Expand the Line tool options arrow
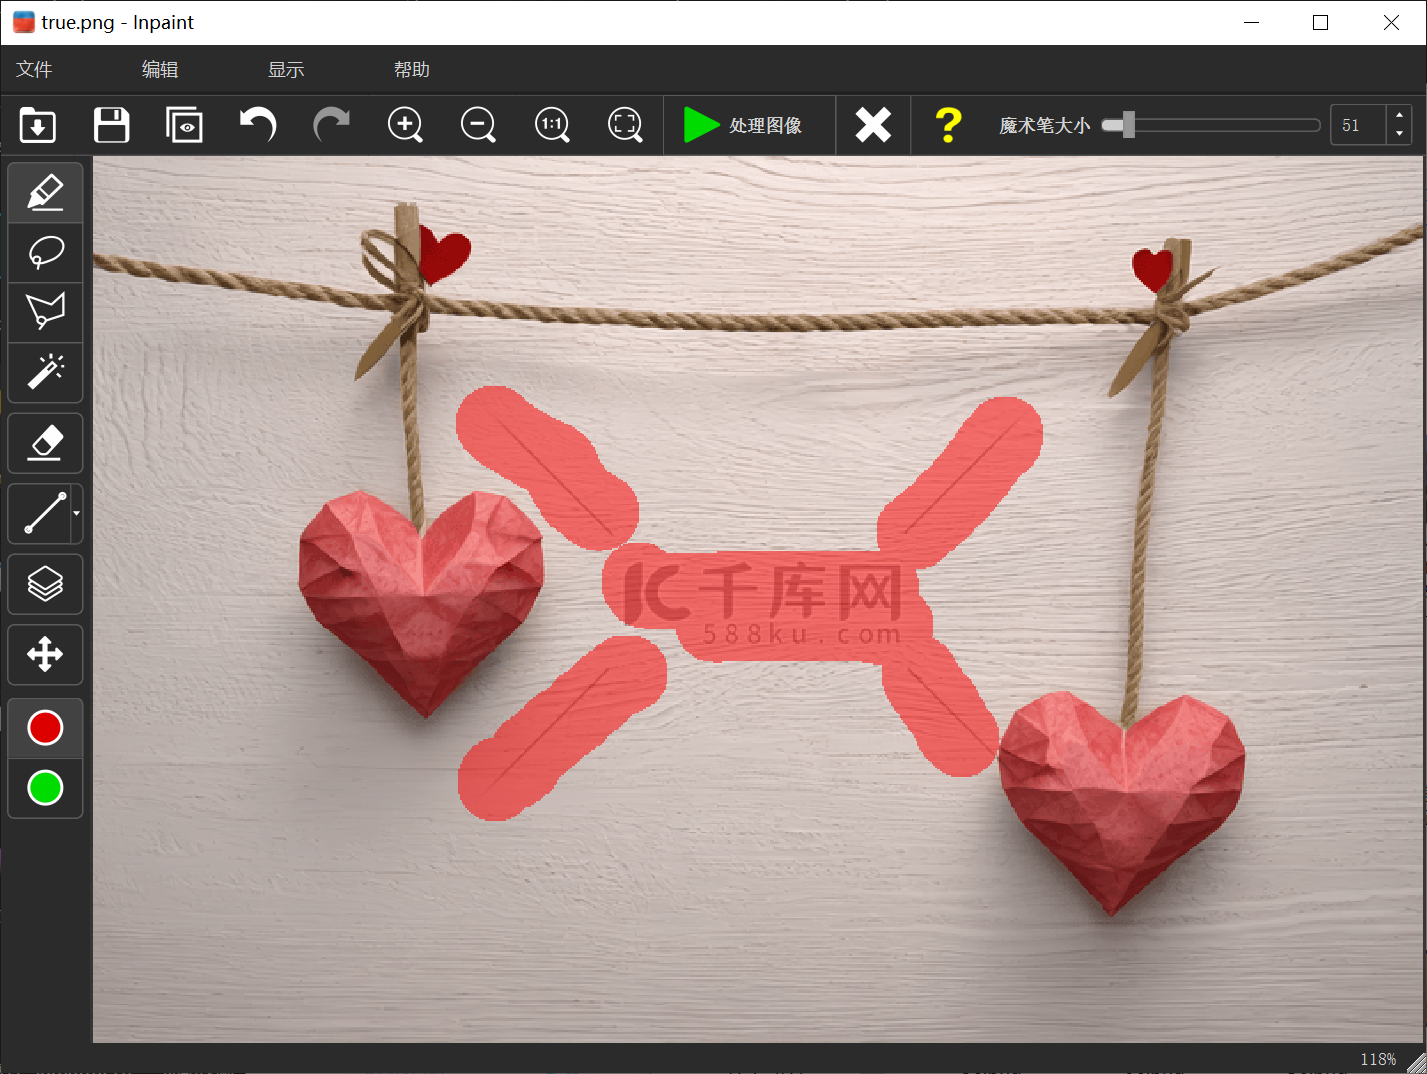The image size is (1427, 1074). click(x=76, y=513)
